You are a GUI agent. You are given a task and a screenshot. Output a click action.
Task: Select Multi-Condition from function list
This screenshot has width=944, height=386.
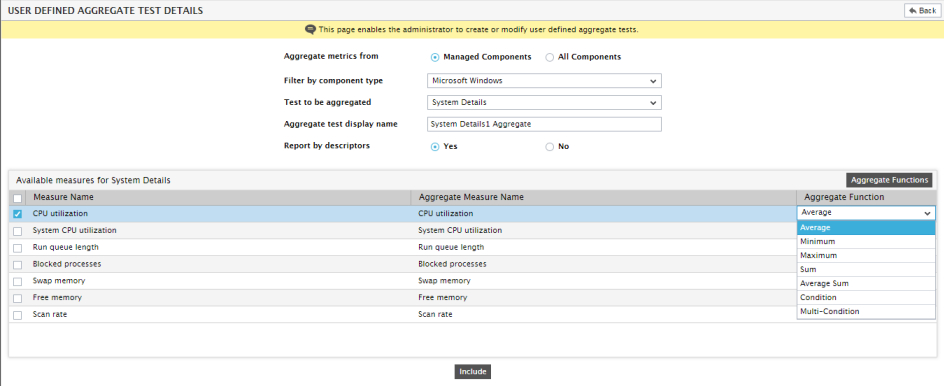pos(866,311)
